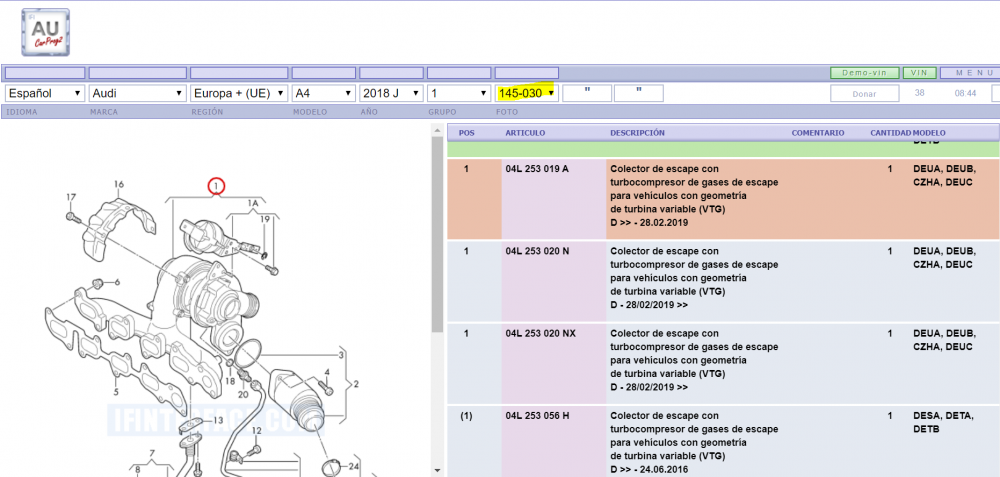Click diagram callout number 7
The width and height of the screenshot is (1000, 477).
coord(152,453)
